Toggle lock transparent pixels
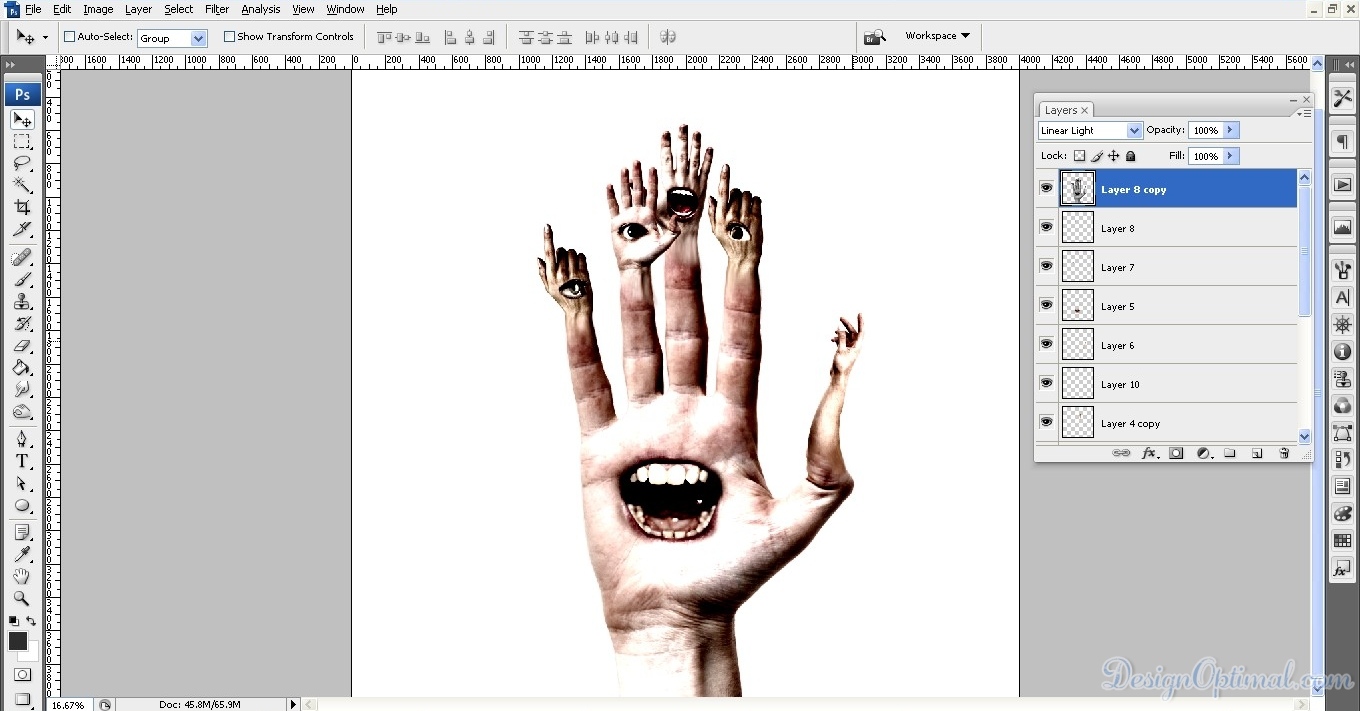1360x711 pixels. click(1079, 156)
